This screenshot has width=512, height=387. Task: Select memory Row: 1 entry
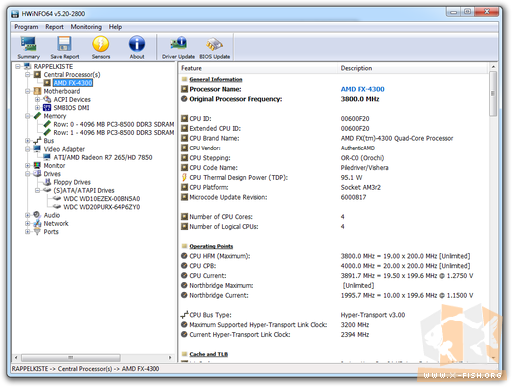point(114,133)
